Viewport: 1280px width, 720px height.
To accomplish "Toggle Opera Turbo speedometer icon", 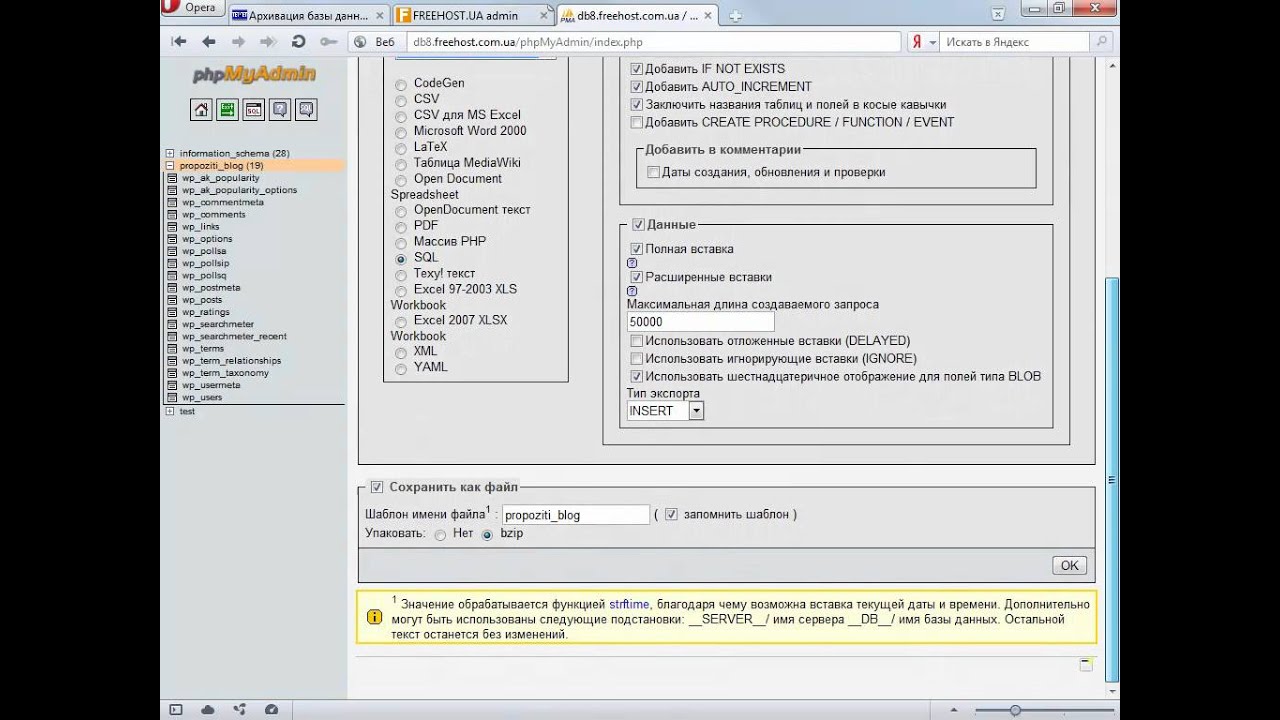I will tap(271, 709).
